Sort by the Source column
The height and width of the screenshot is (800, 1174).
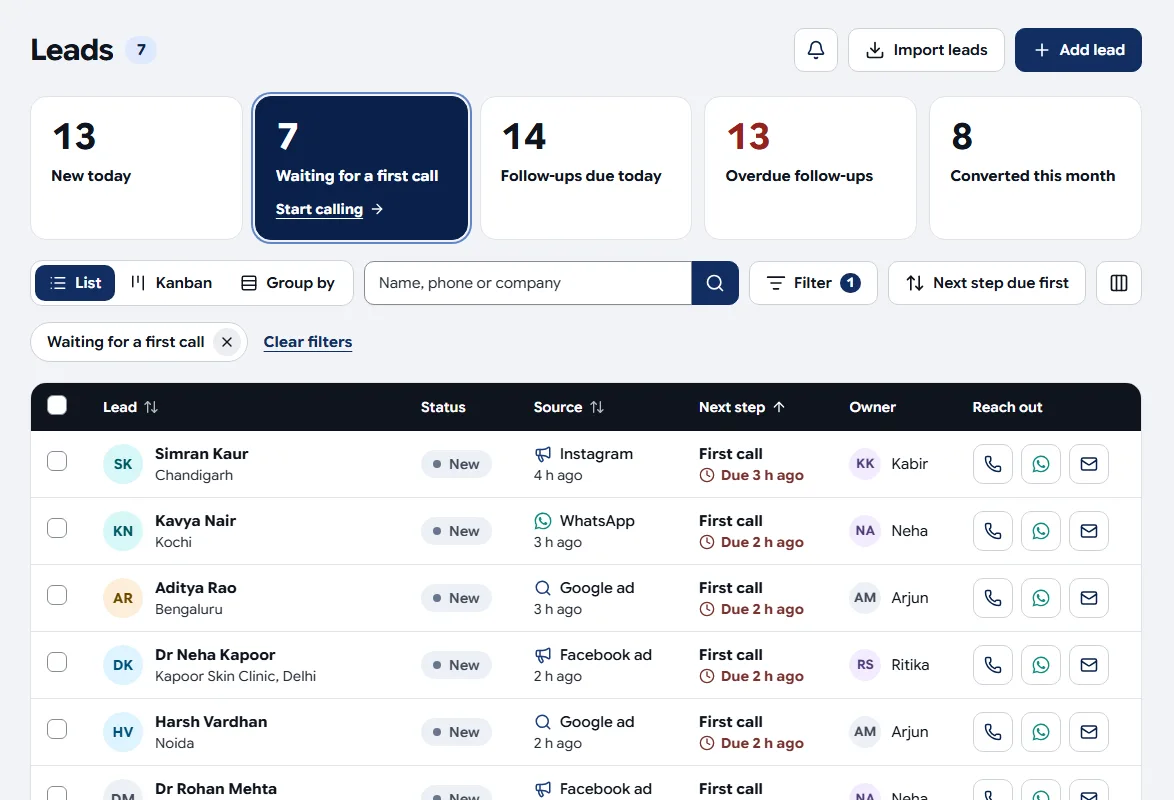(x=568, y=407)
